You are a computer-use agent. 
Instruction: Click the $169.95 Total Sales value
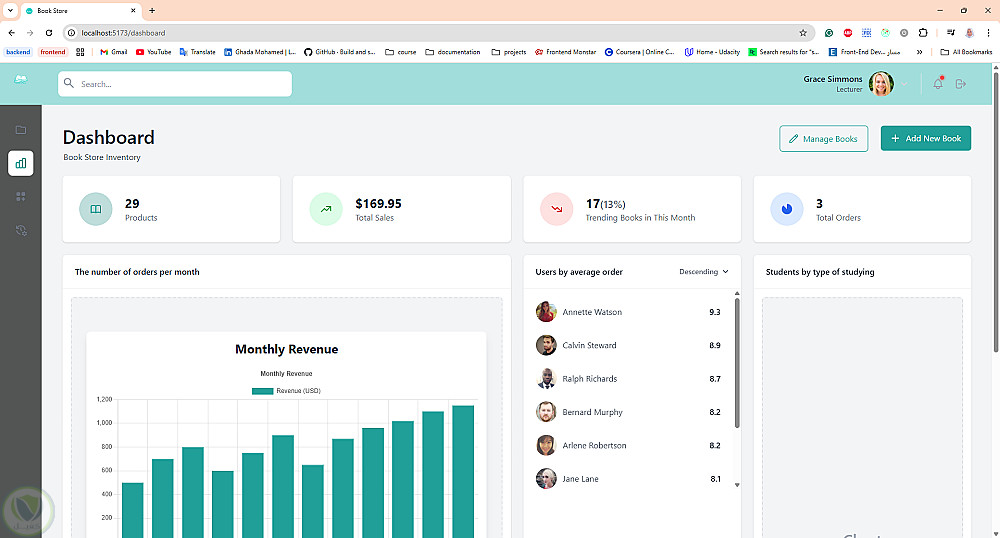click(378, 203)
